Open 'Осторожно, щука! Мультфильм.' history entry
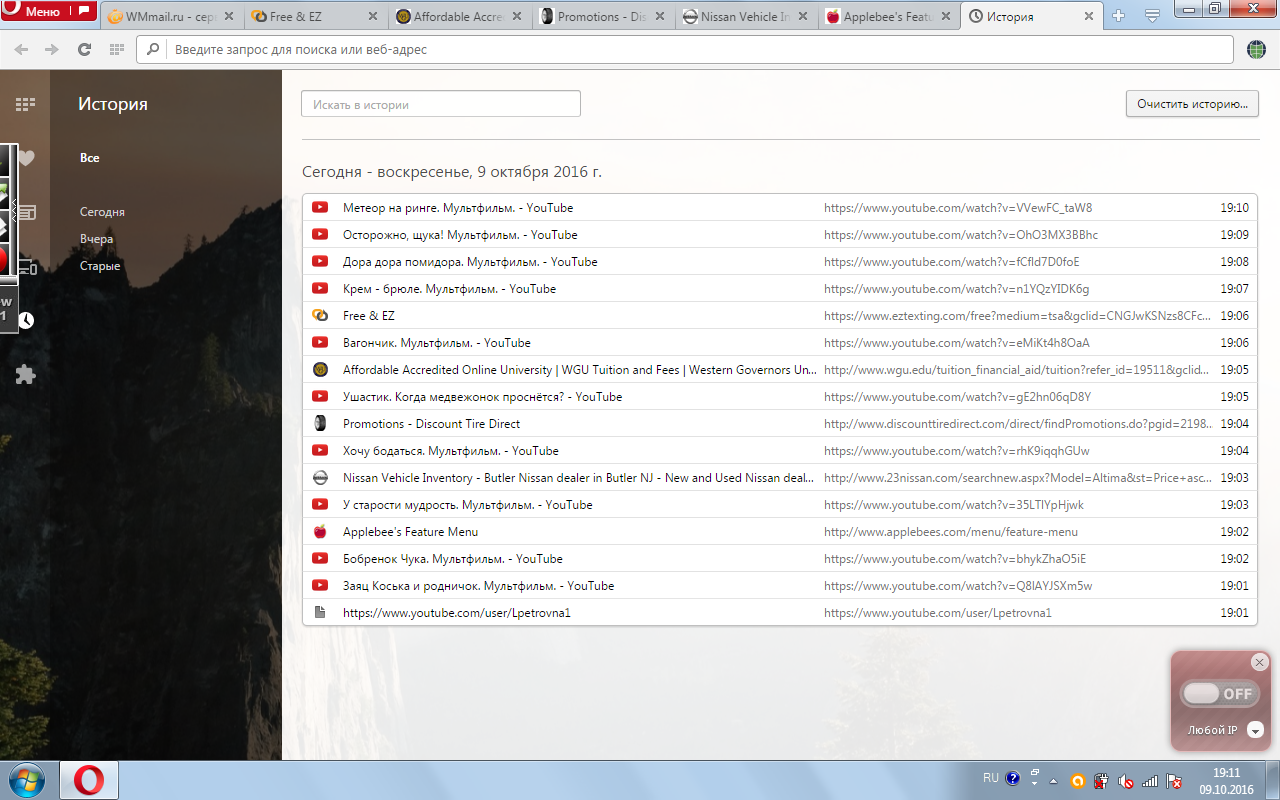 tap(460, 235)
